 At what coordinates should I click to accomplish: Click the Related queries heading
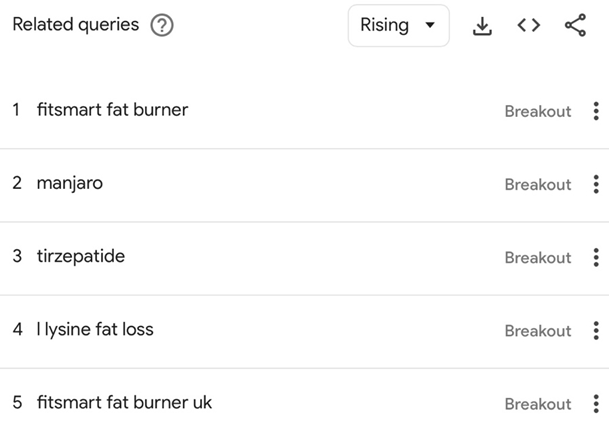(76, 24)
